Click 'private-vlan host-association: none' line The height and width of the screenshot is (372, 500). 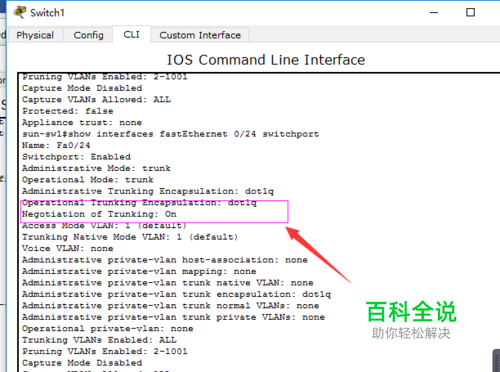[165, 260]
